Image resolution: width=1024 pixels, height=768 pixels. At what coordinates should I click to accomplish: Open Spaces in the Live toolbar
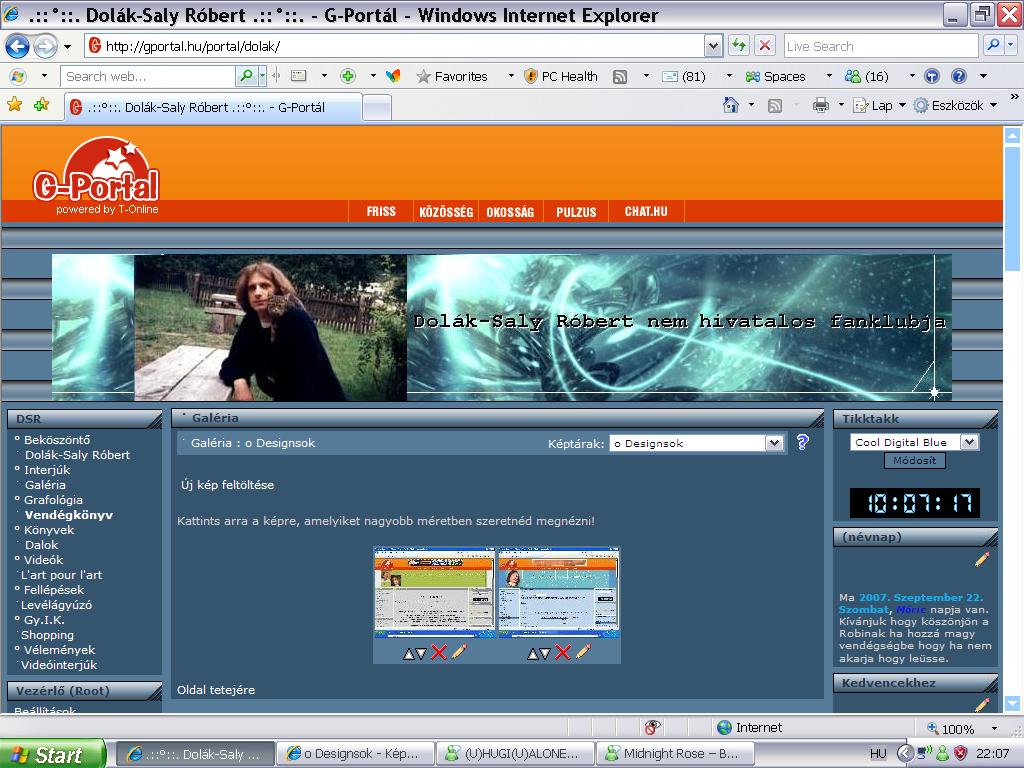tap(776, 76)
